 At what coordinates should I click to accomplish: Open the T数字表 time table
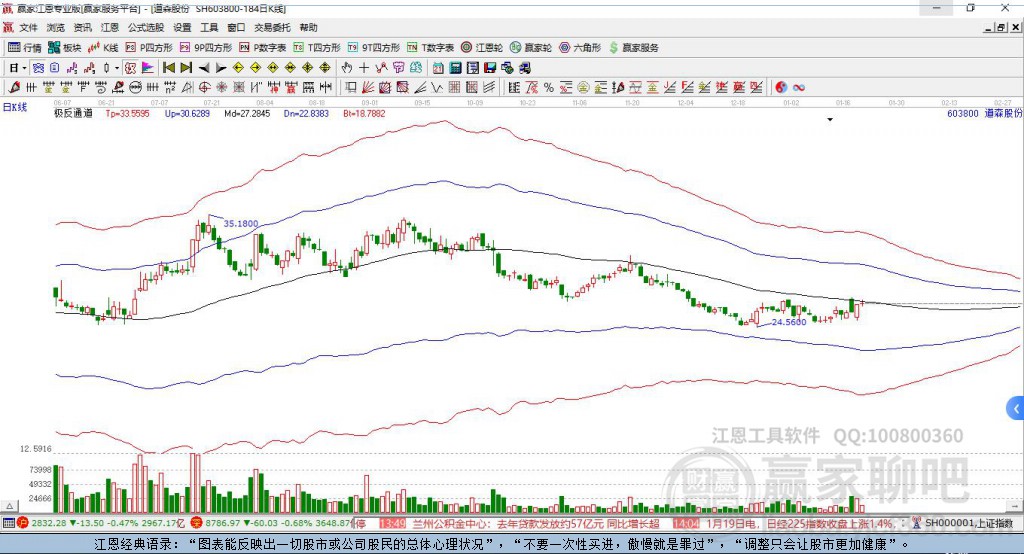coord(430,48)
